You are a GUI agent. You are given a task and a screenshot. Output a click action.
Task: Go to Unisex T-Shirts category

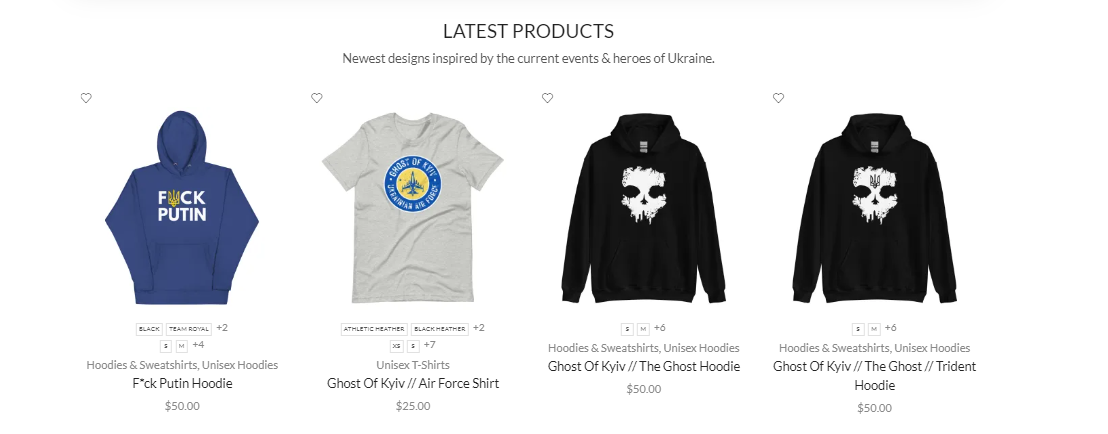tap(413, 365)
